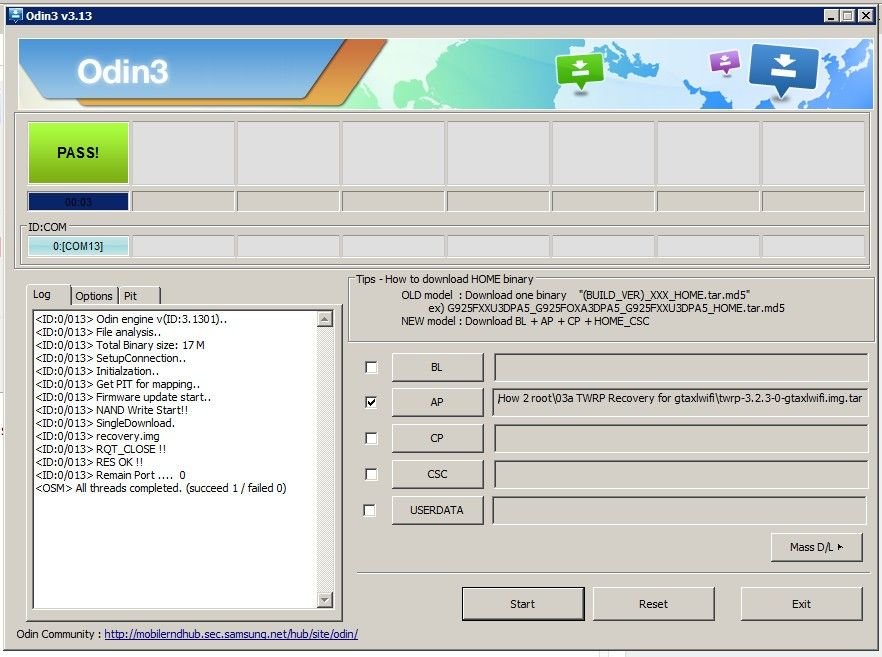Open the Mass D/L expander button
Screen dimensions: 882x657
coord(816,547)
